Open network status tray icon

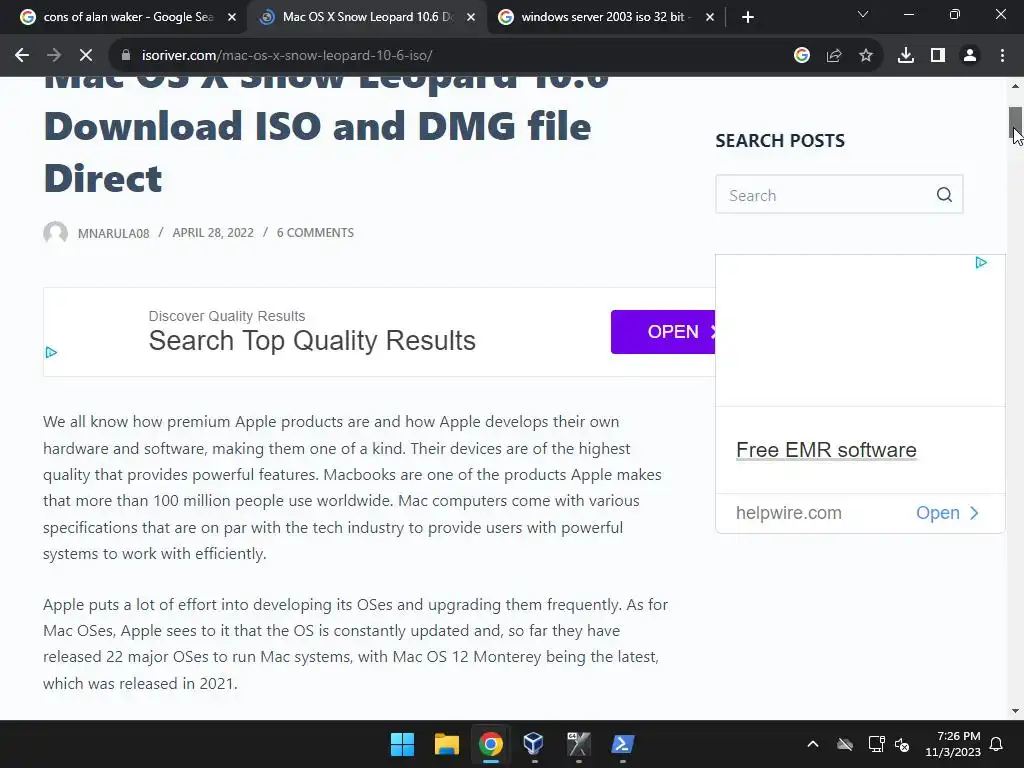[876, 744]
